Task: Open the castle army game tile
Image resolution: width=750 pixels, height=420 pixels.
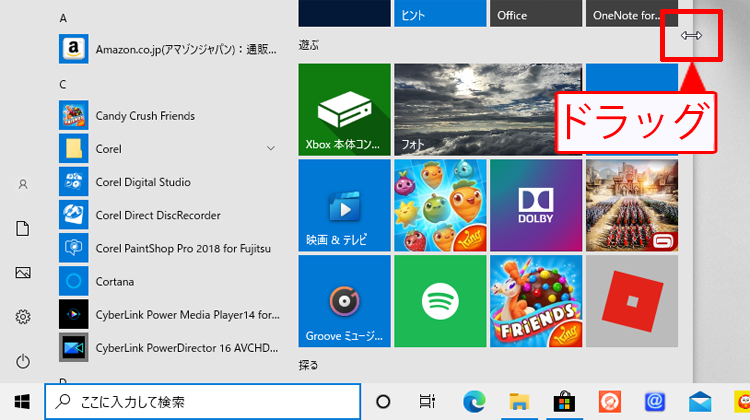Action: point(632,205)
